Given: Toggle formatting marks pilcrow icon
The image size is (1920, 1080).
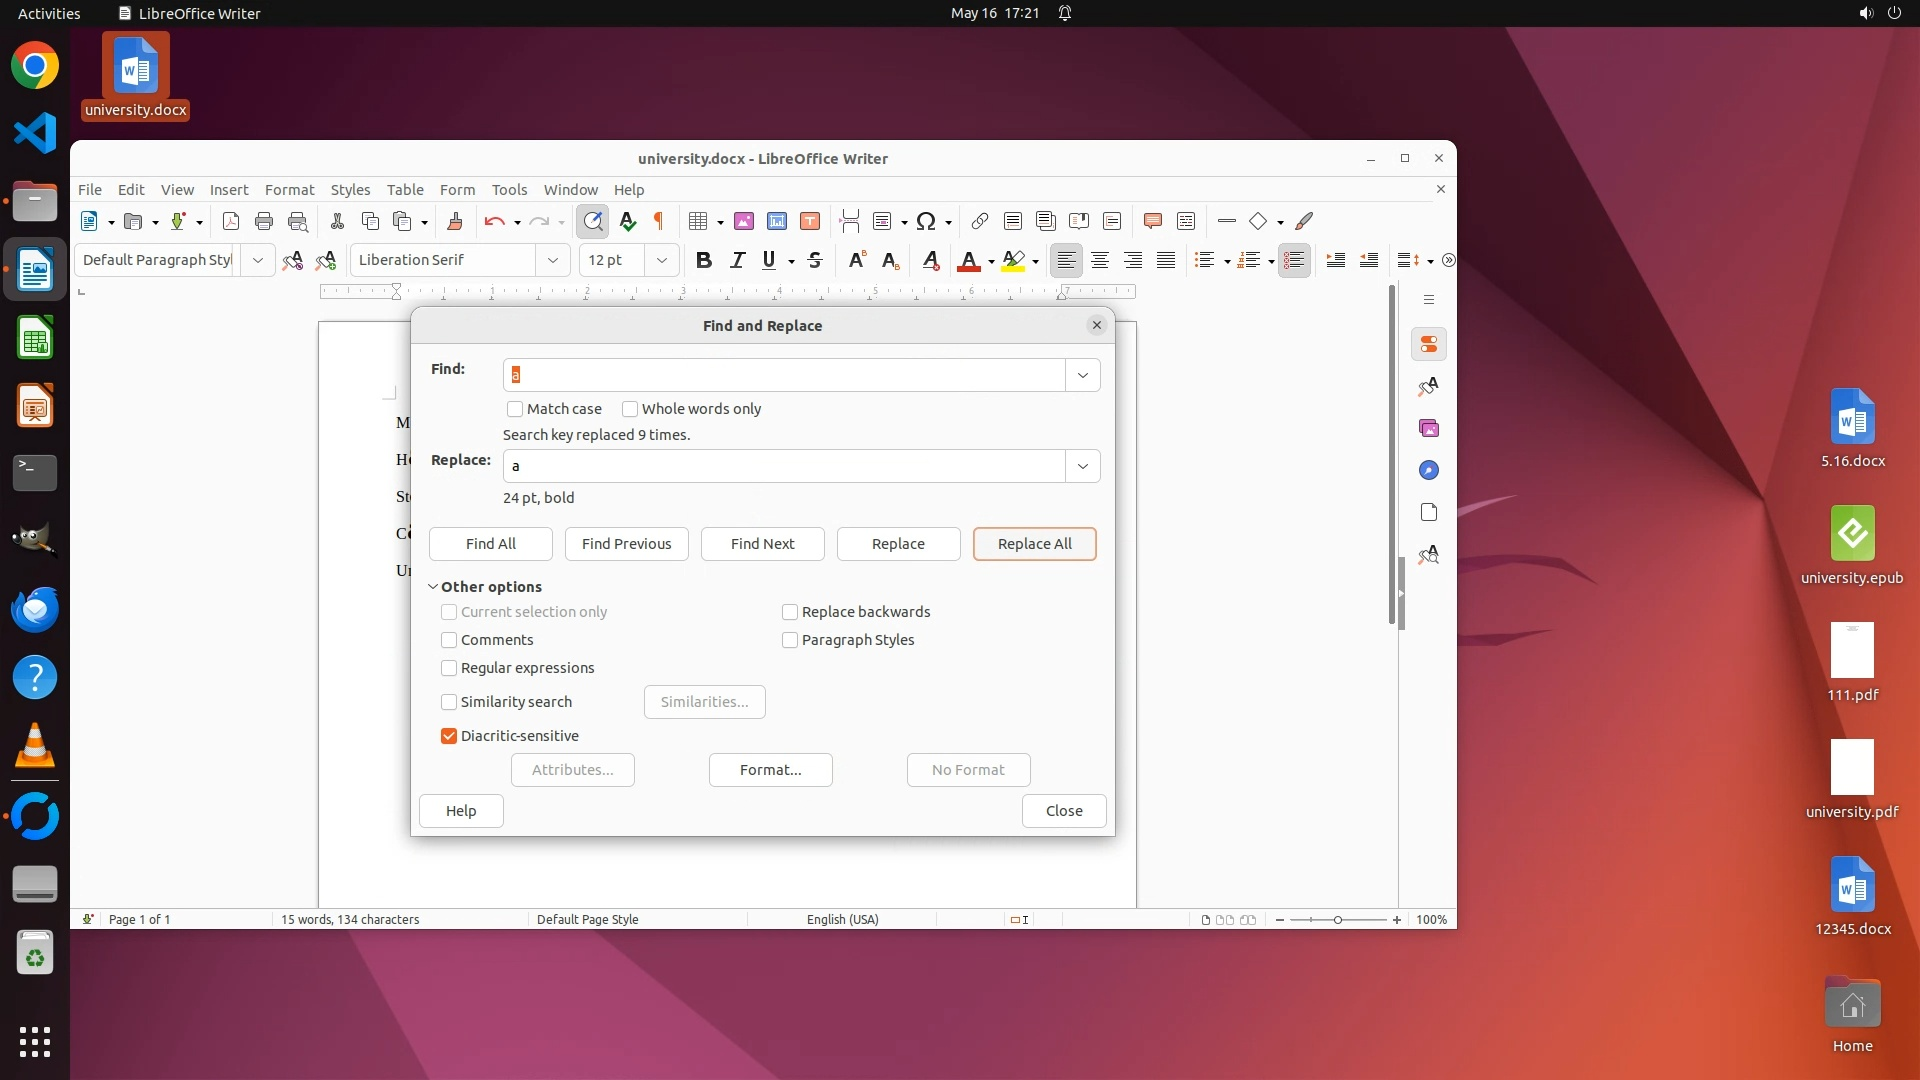Looking at the screenshot, I should coord(659,221).
